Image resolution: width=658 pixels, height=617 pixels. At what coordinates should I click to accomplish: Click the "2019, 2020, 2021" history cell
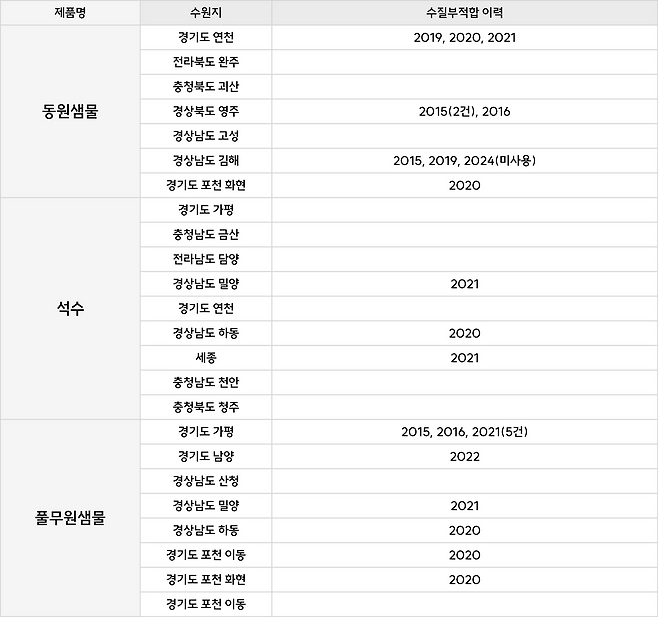(x=464, y=38)
